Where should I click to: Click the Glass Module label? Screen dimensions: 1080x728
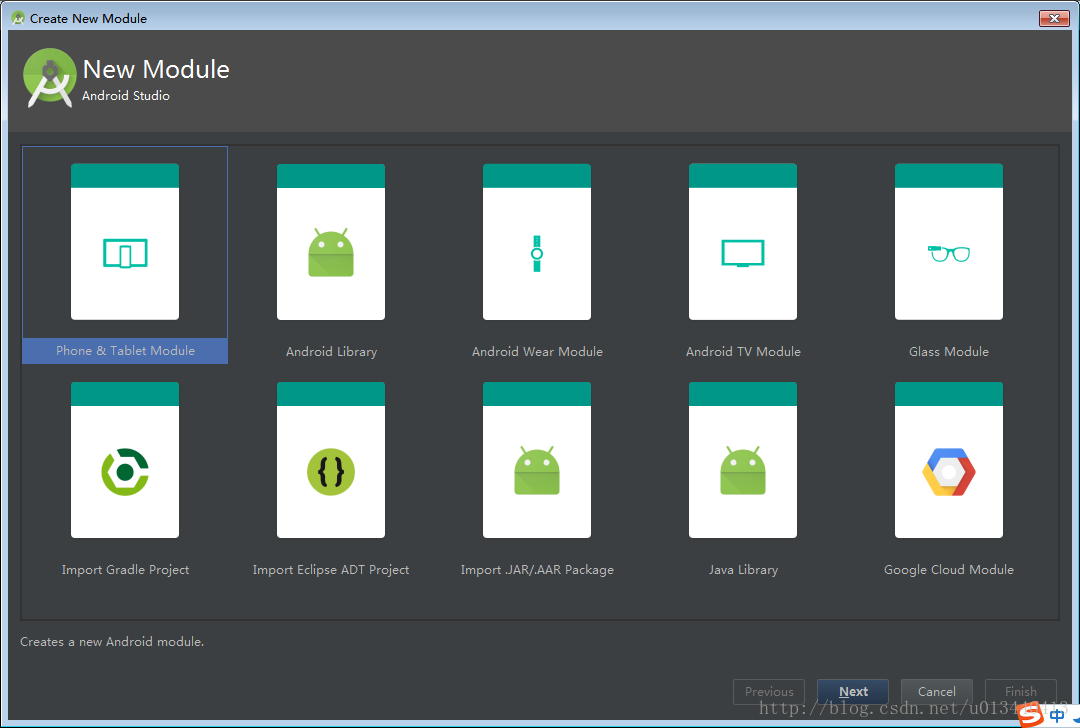point(948,351)
